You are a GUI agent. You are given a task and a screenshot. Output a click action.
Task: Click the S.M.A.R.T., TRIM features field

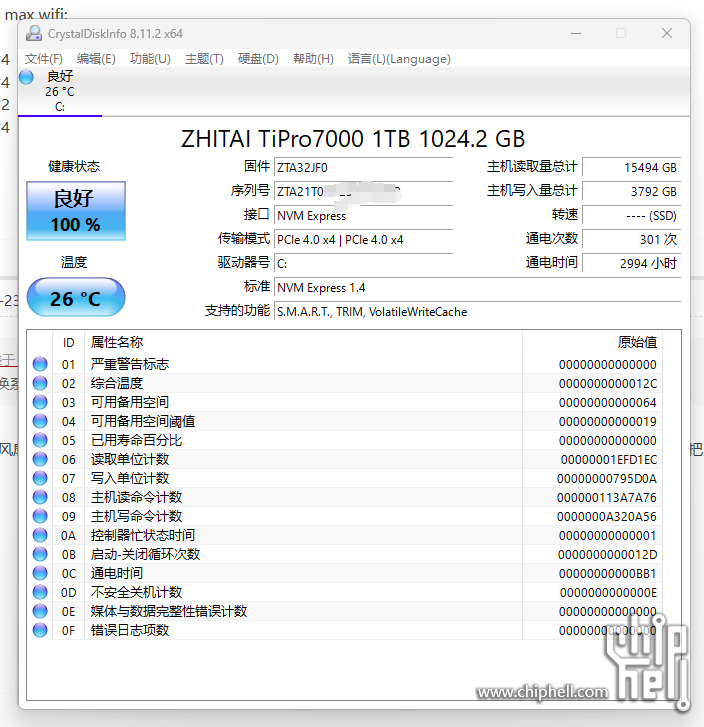(x=477, y=312)
